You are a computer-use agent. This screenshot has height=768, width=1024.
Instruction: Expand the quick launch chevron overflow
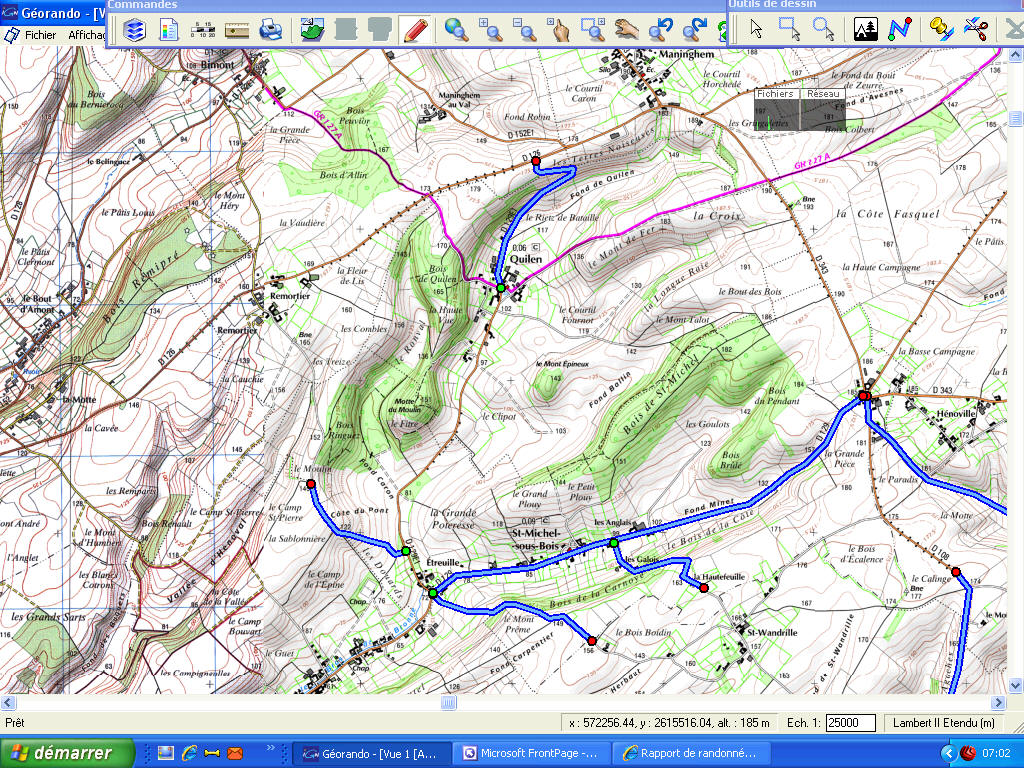271,748
